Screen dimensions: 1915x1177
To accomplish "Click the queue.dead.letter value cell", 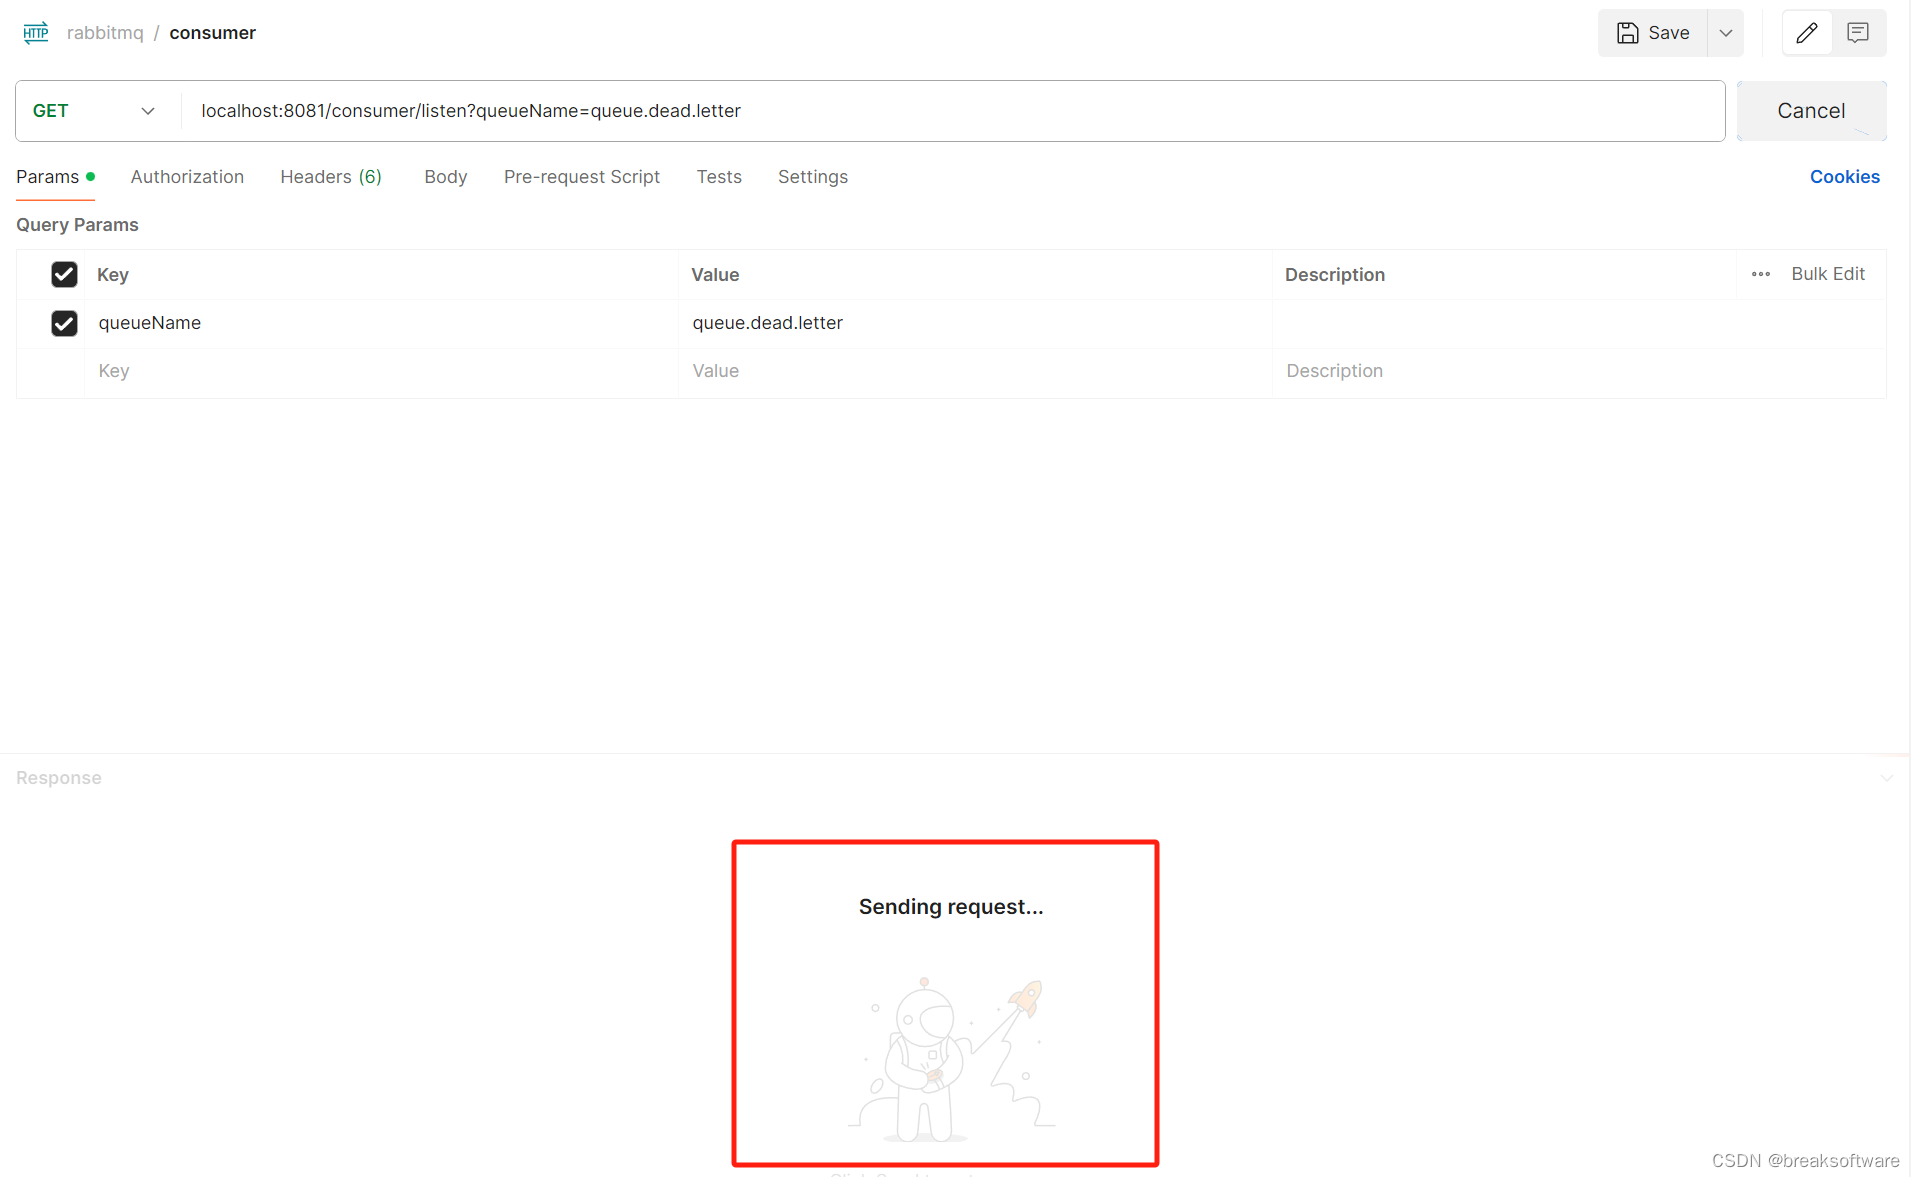I will pyautogui.click(x=975, y=323).
